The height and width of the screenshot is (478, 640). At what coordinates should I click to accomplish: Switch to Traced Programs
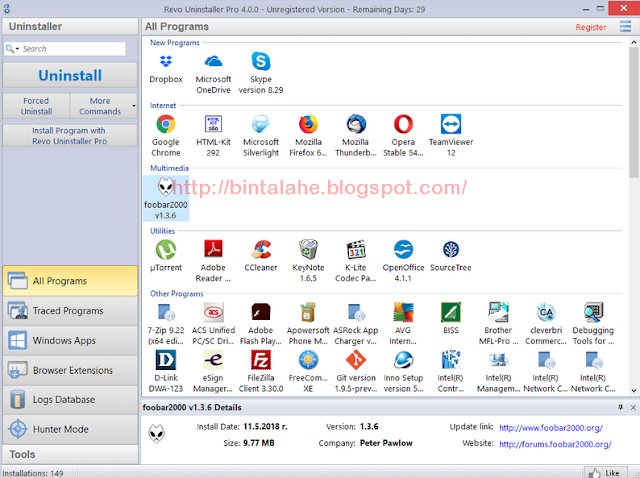tap(70, 311)
